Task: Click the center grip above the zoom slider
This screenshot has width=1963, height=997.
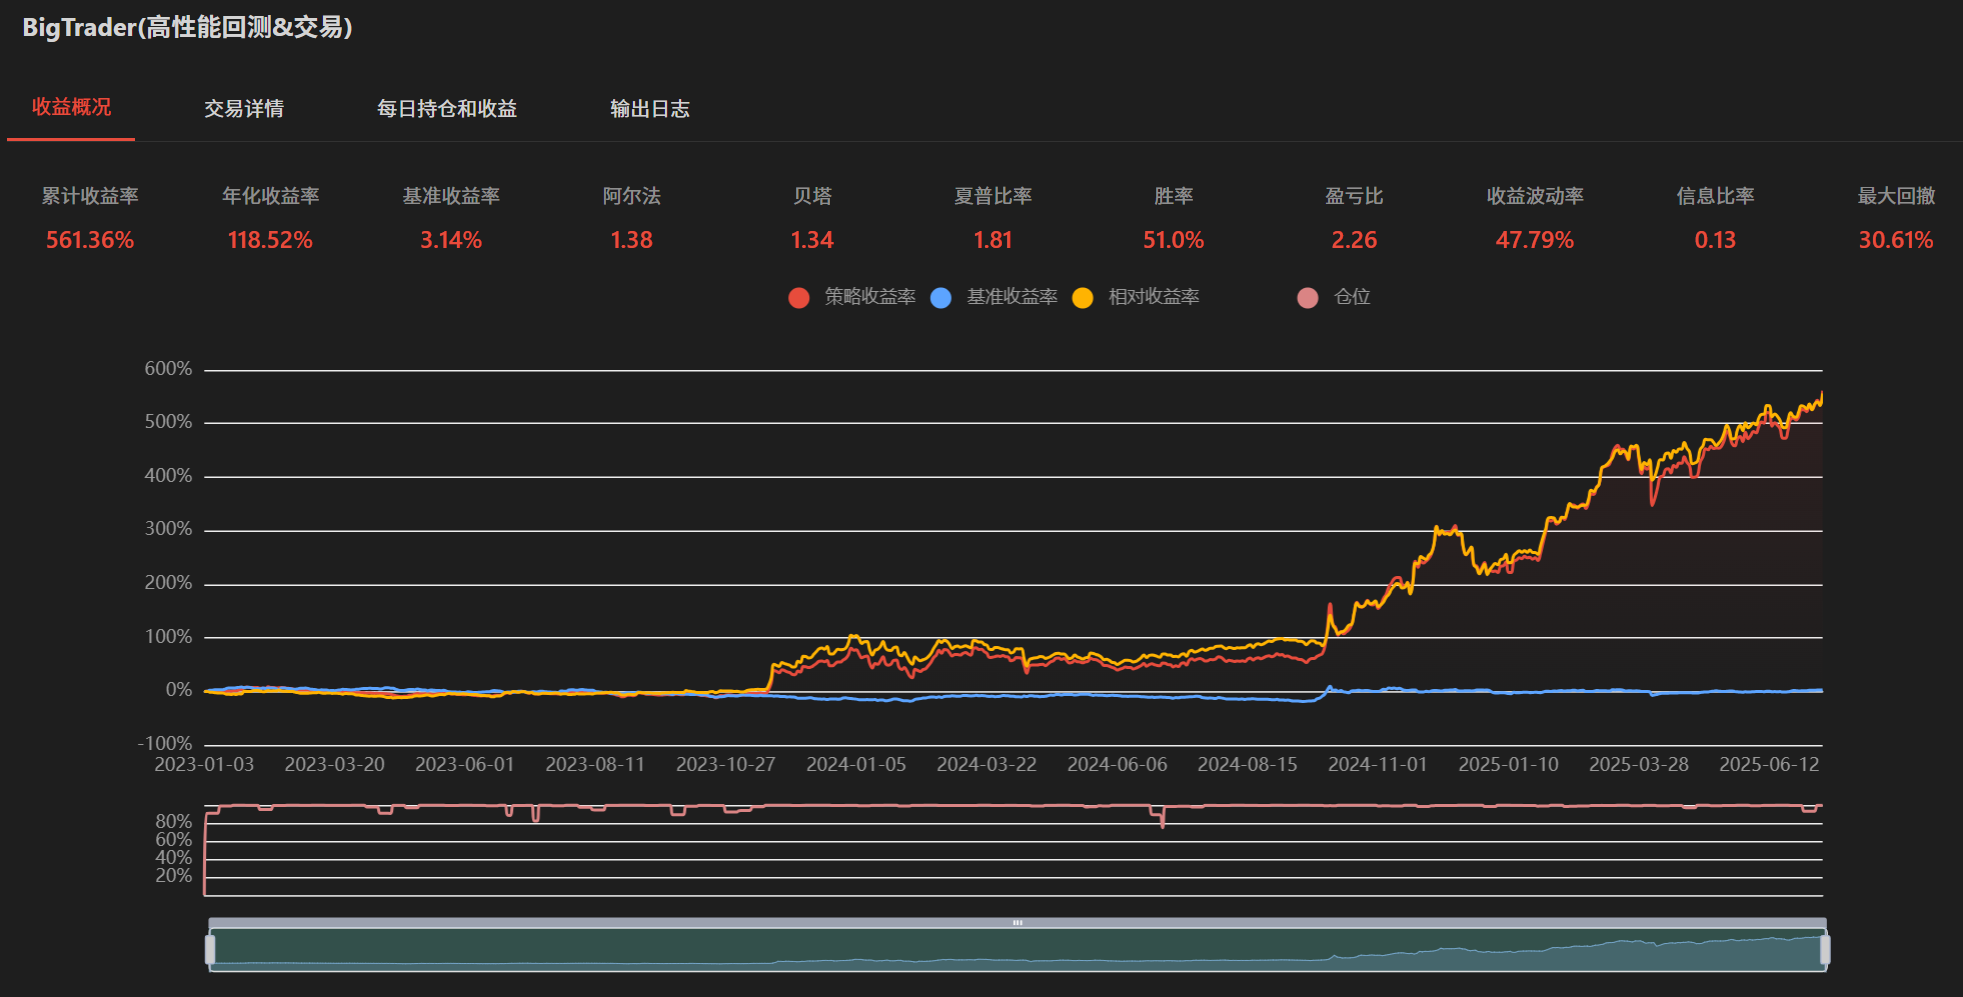Action: point(1017,923)
